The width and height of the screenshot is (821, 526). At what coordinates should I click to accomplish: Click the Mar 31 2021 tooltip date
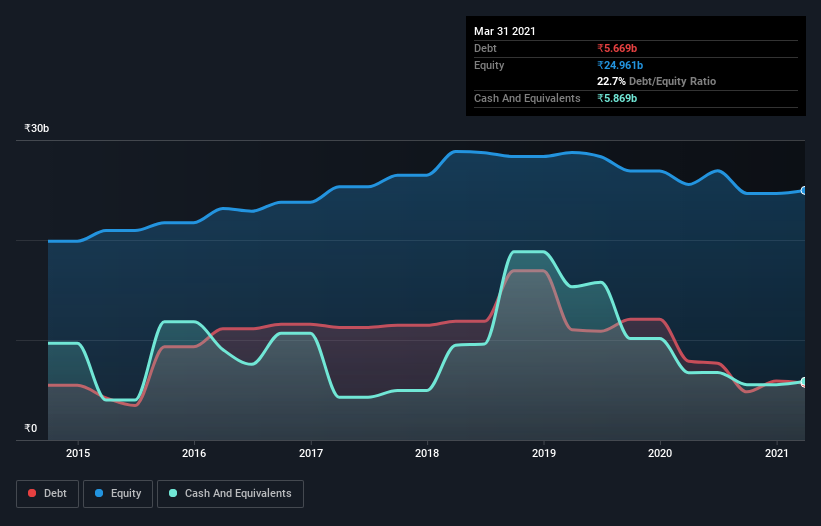click(505, 31)
